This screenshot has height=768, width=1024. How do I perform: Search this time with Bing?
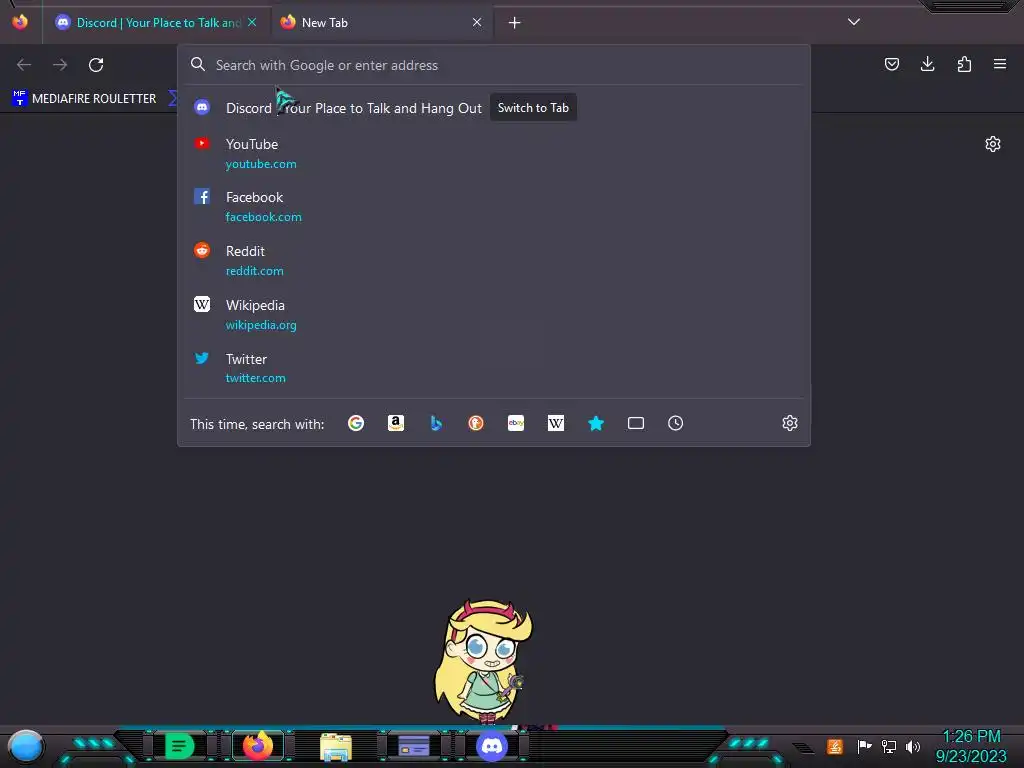click(x=436, y=423)
